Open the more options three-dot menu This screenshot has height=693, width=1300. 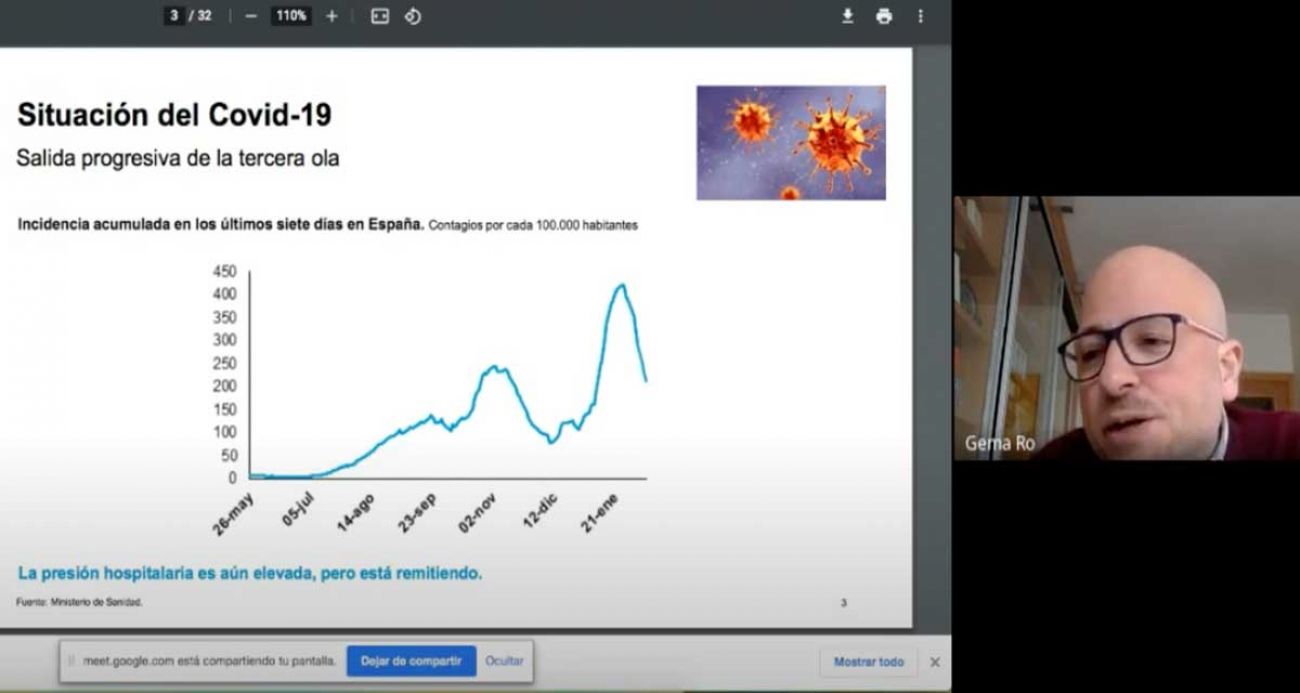pos(919,16)
